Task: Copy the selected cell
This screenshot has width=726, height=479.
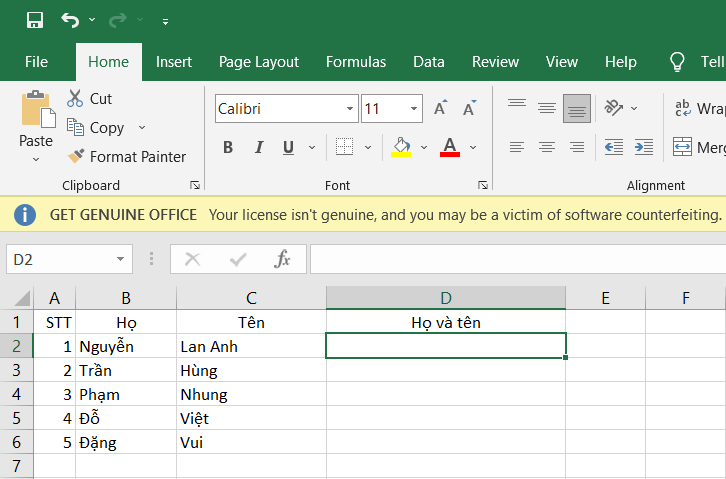Action: click(96, 127)
